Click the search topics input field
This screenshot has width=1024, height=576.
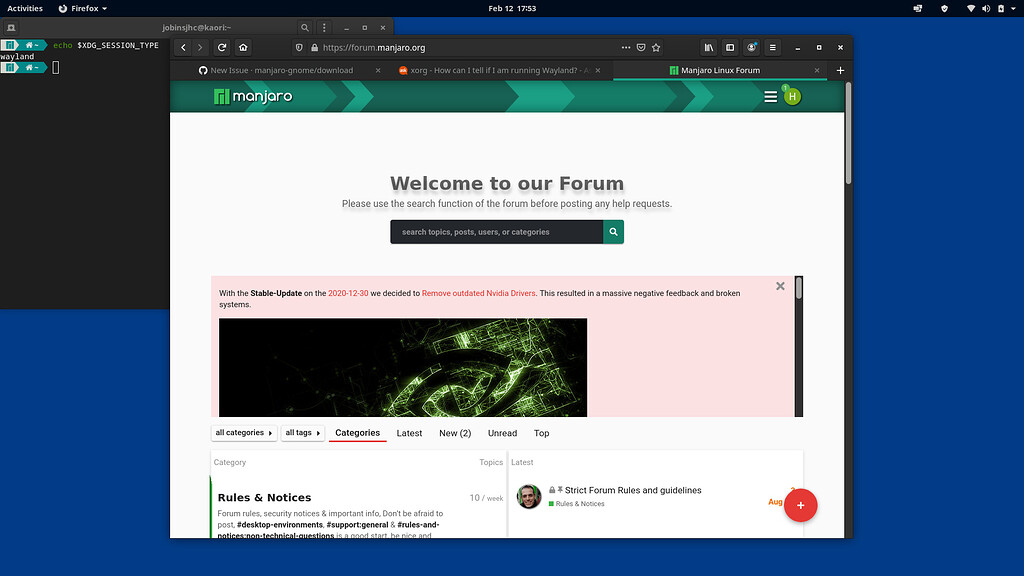[x=495, y=231]
